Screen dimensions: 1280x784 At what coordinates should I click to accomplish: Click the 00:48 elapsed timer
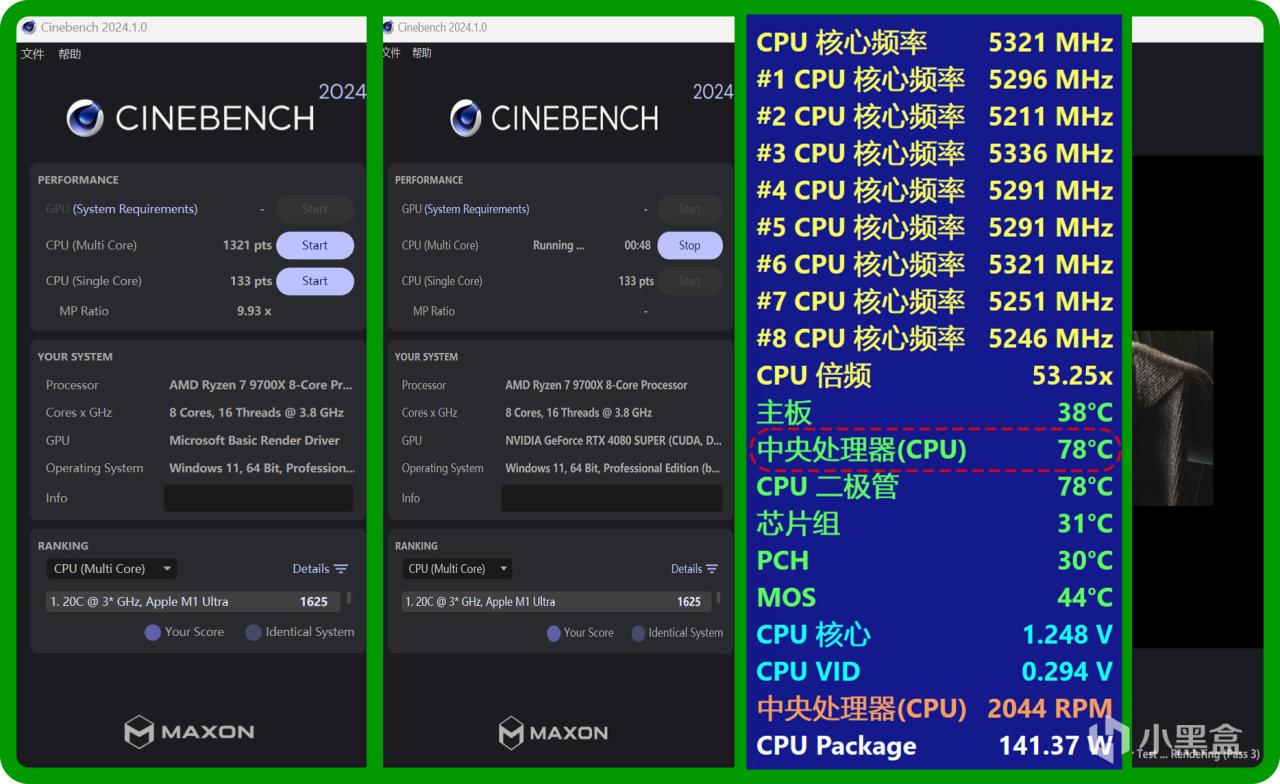tap(638, 245)
